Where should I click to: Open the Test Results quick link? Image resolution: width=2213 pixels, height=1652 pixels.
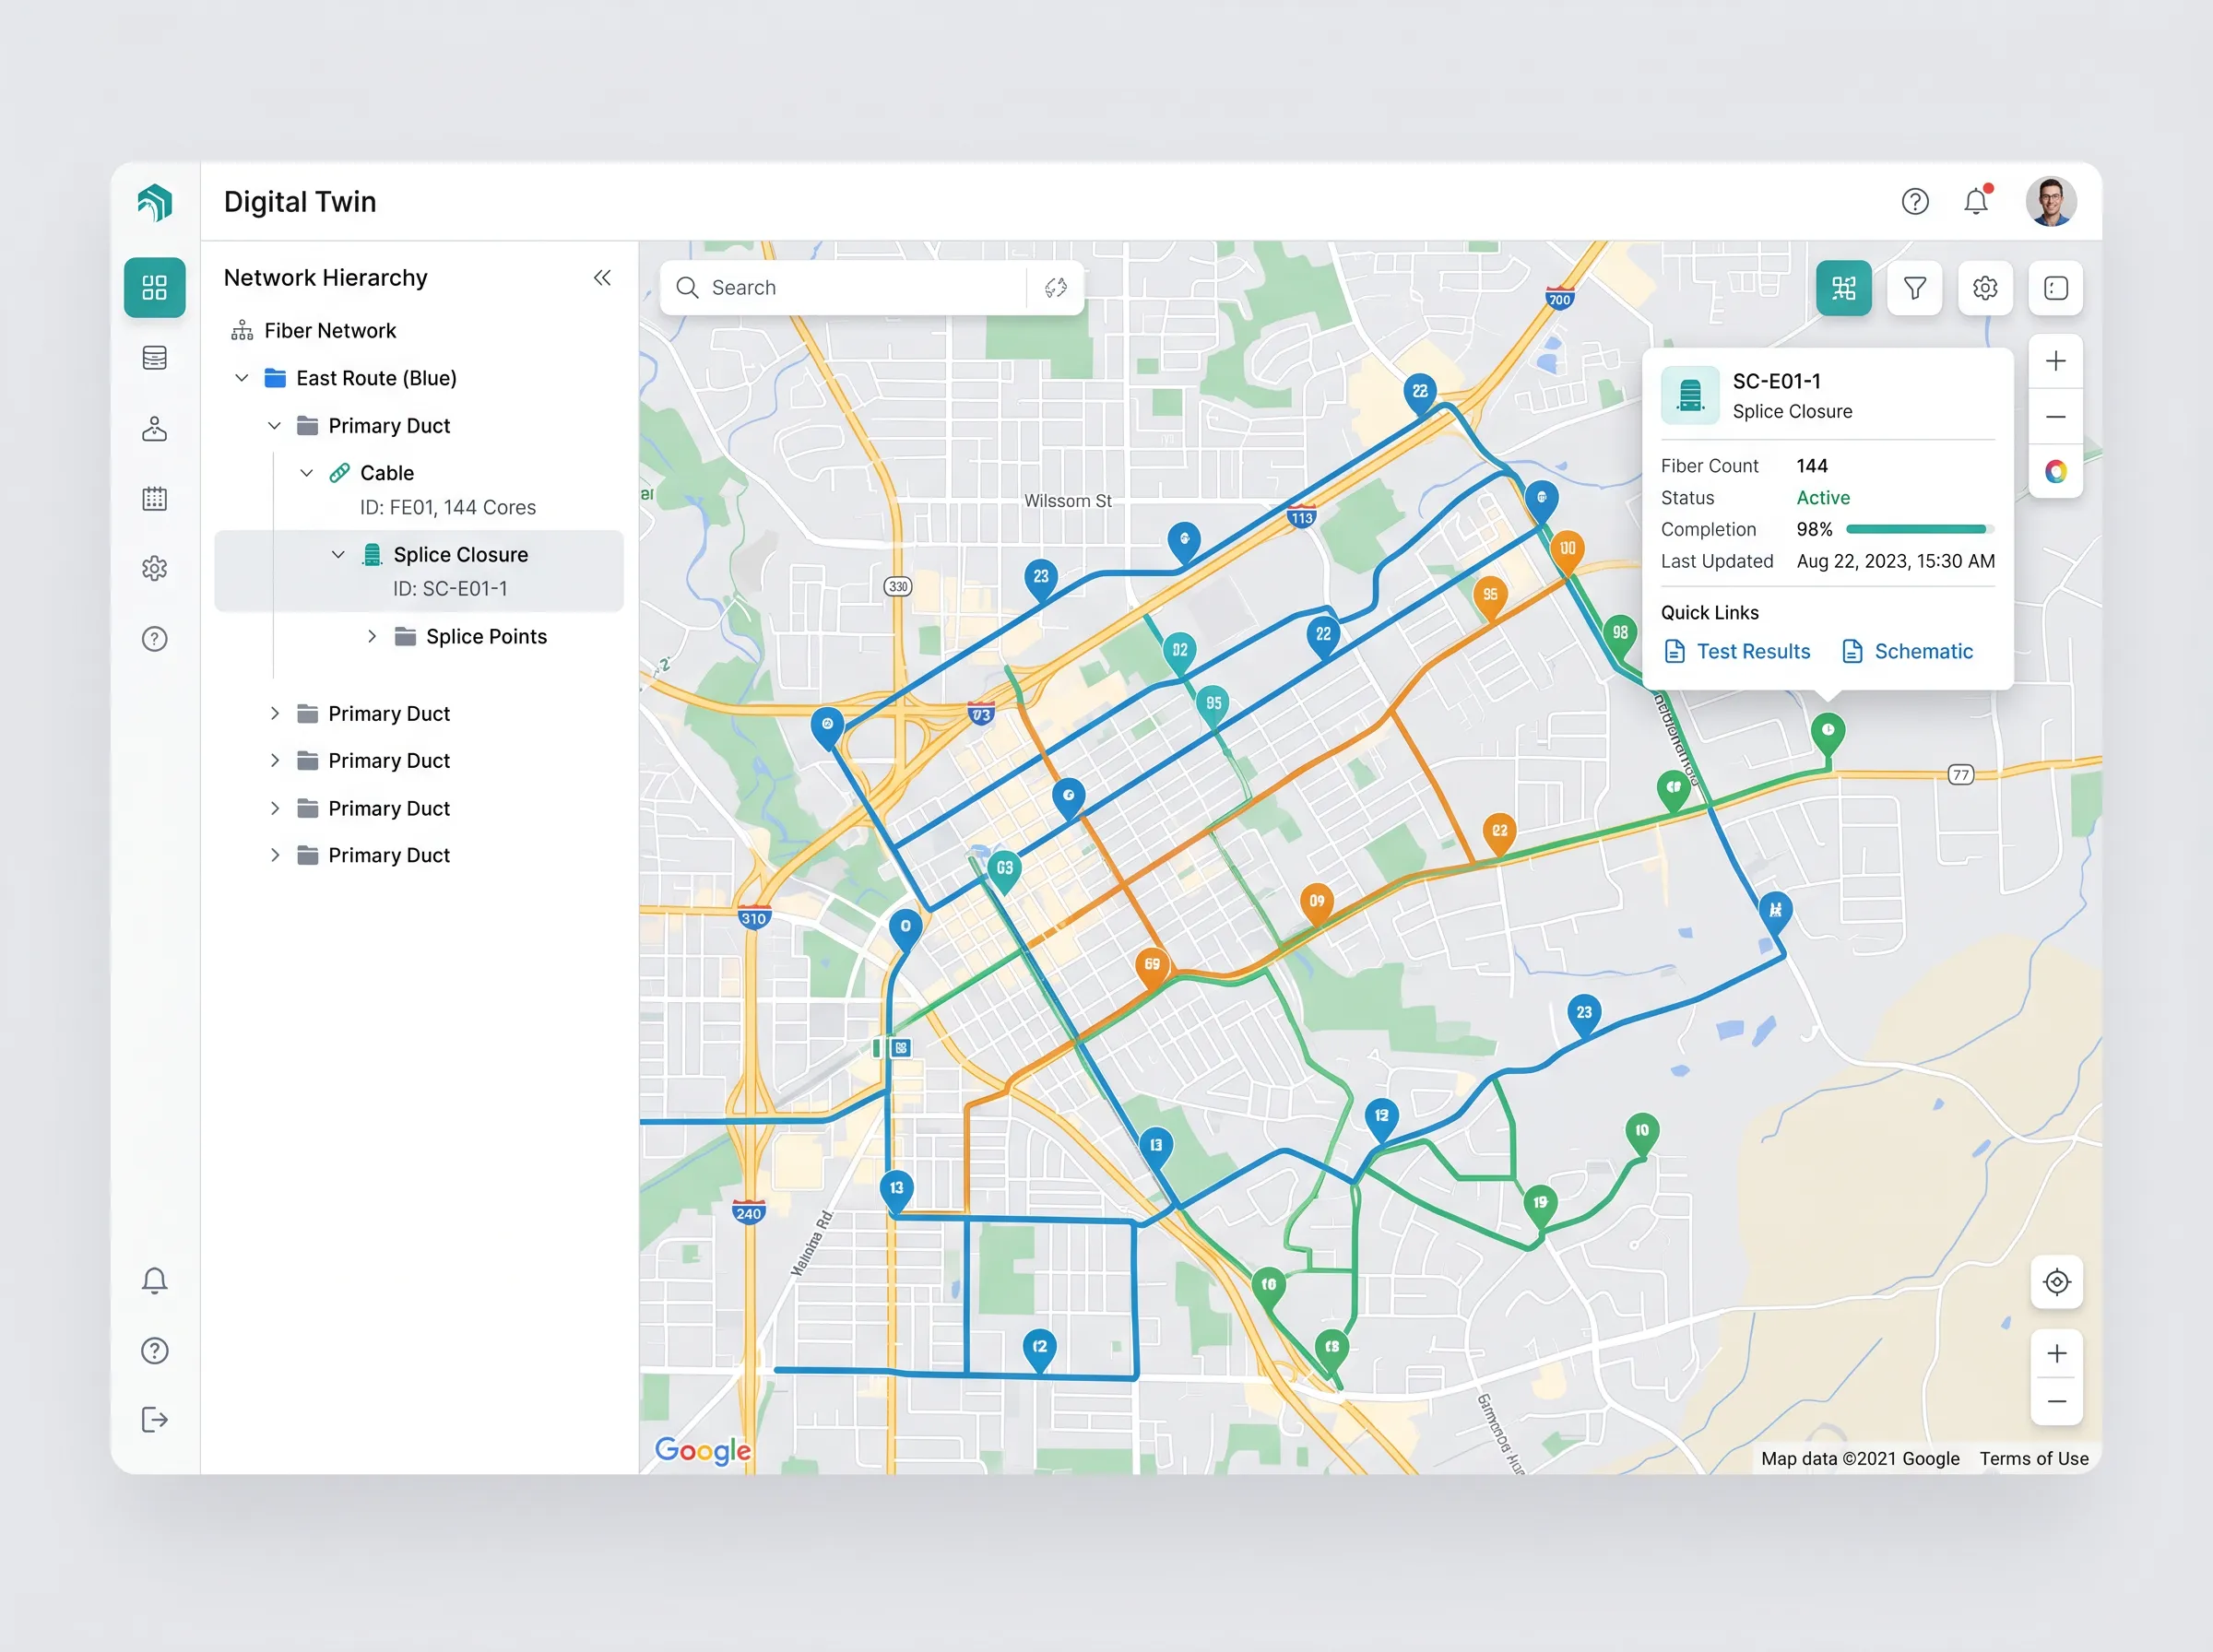[x=1737, y=652]
